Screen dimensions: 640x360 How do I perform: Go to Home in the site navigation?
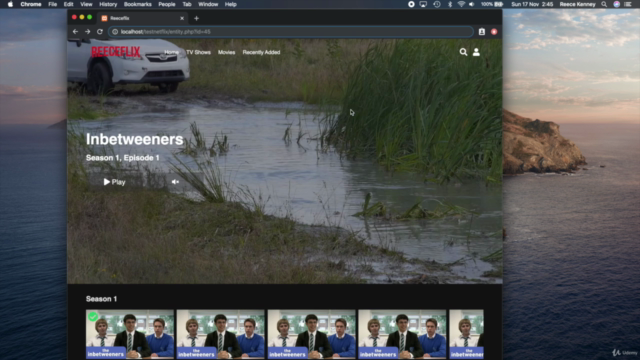[x=171, y=52]
